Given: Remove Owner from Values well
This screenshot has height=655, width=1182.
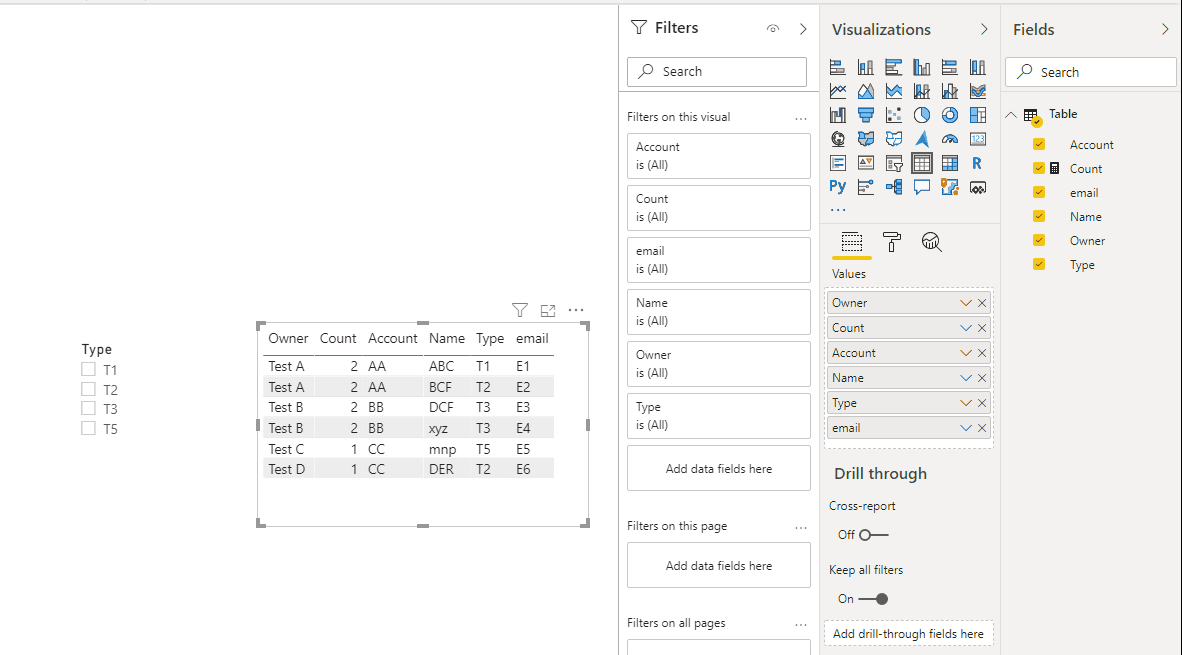Looking at the screenshot, I should 982,302.
